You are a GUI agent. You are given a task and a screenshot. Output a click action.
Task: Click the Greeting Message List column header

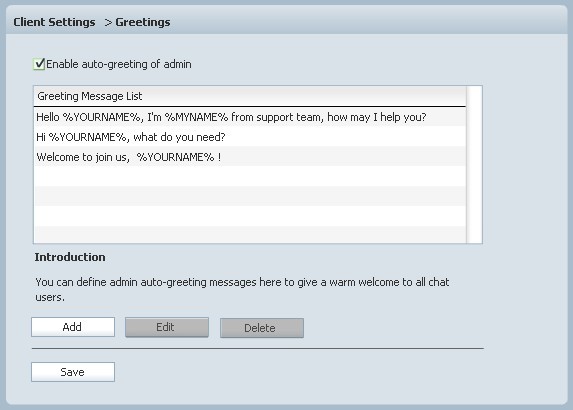point(250,96)
